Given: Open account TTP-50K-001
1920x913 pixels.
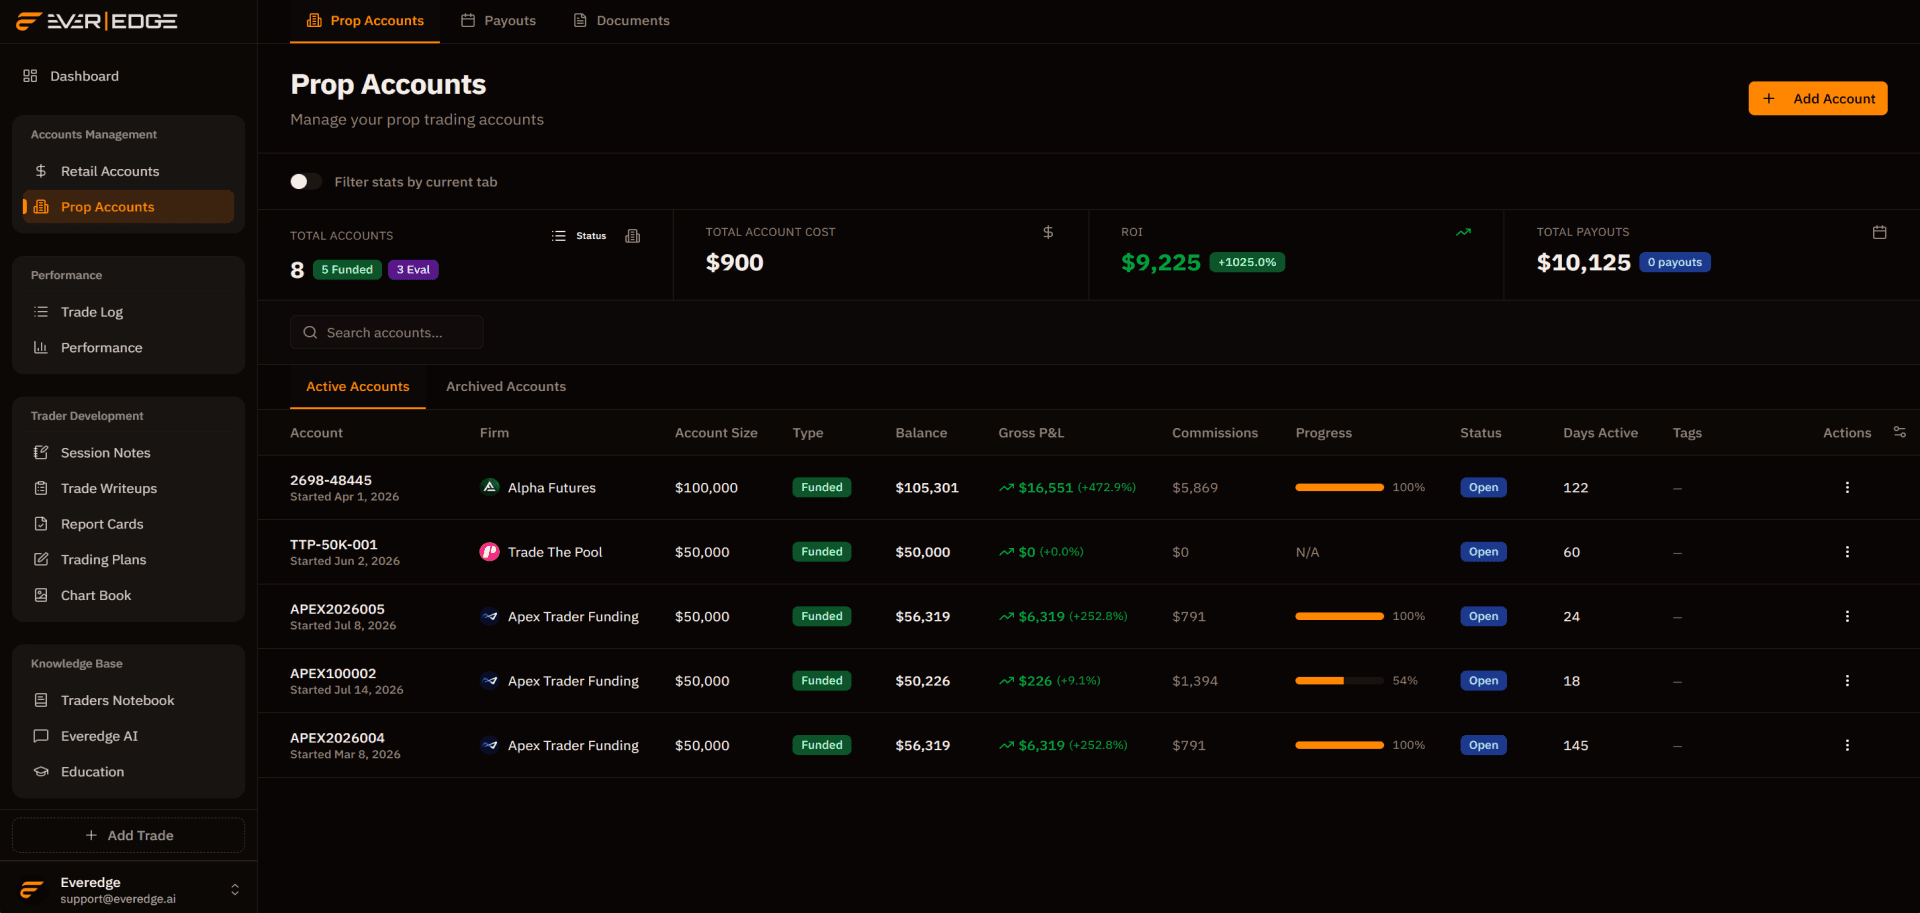Looking at the screenshot, I should coord(334,545).
